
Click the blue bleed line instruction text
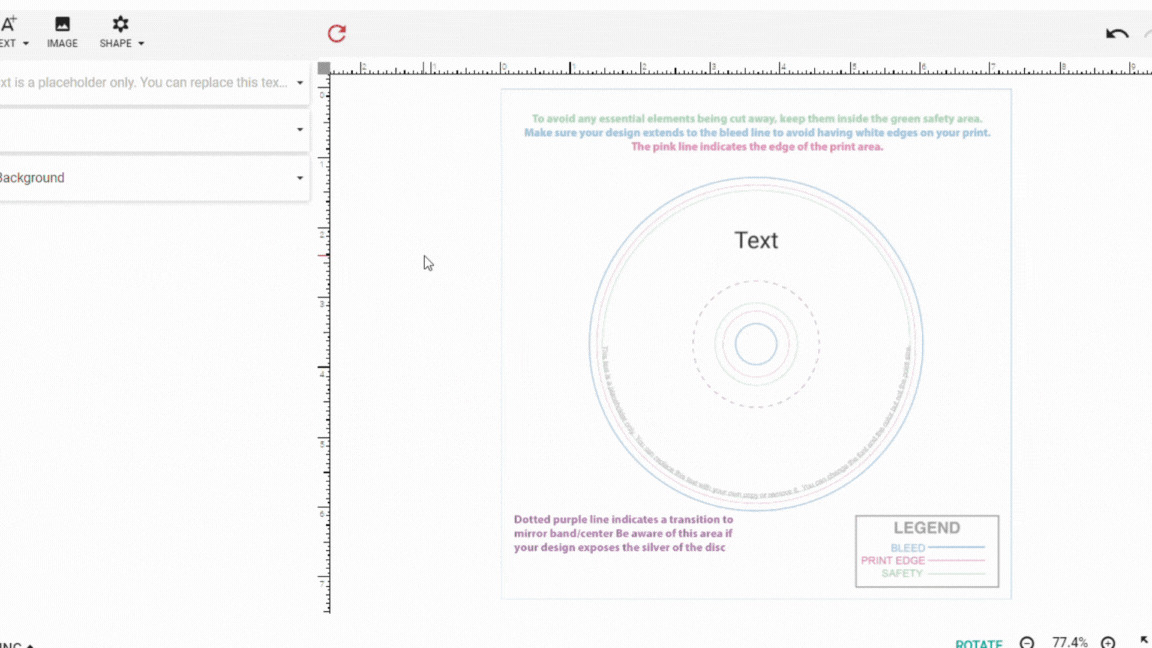[757, 133]
